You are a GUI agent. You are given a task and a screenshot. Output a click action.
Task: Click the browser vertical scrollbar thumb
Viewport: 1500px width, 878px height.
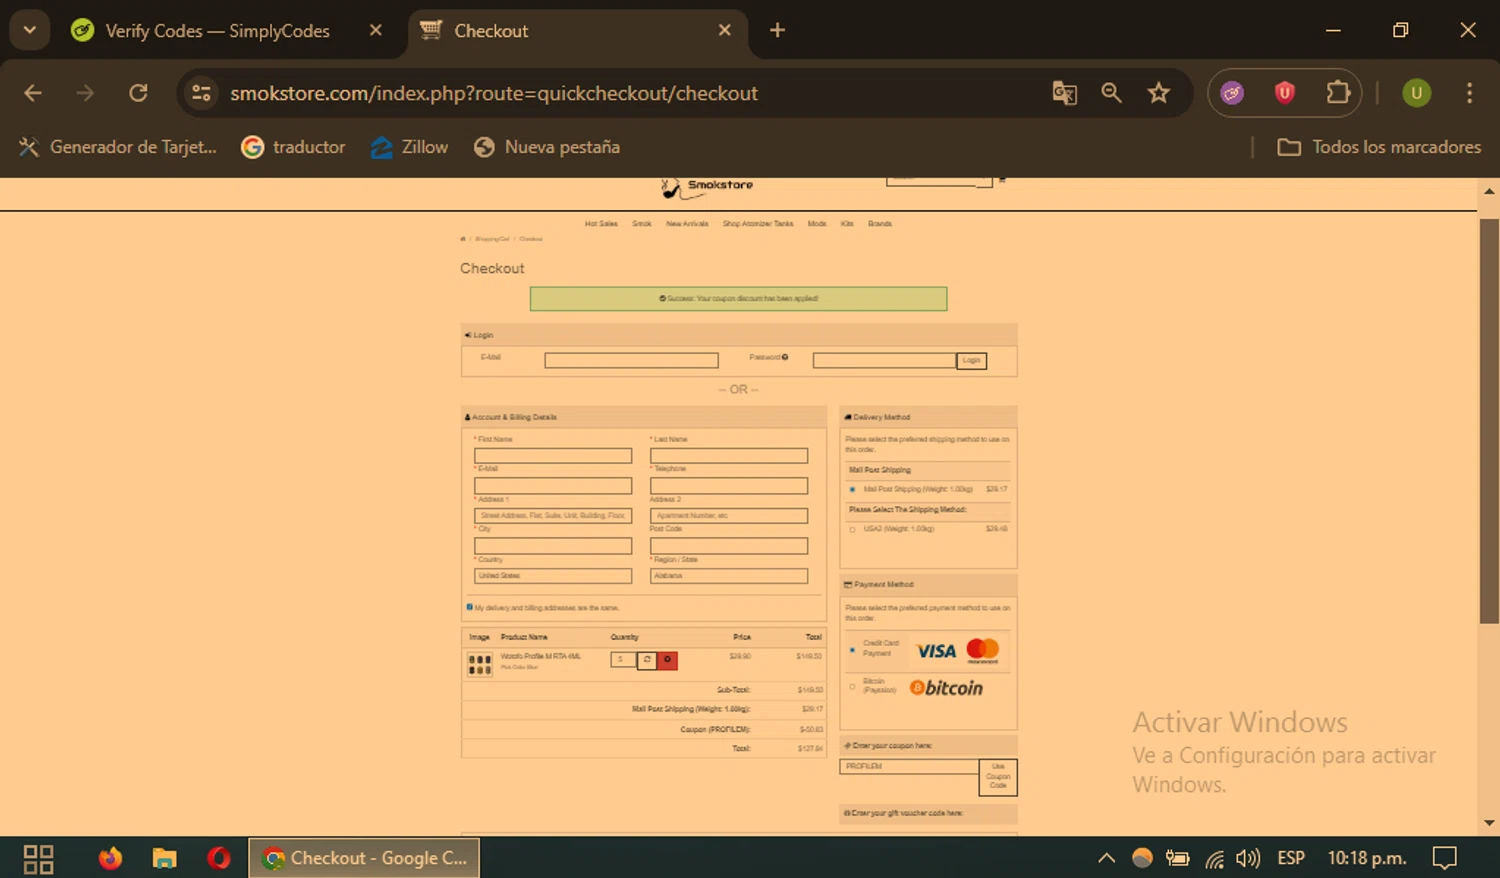point(1489,420)
